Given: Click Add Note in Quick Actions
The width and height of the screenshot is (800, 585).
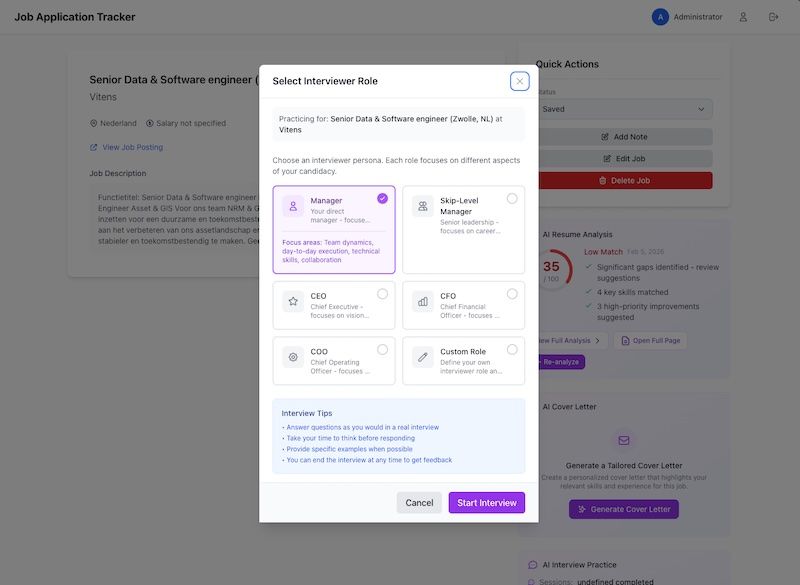Looking at the screenshot, I should tap(625, 137).
